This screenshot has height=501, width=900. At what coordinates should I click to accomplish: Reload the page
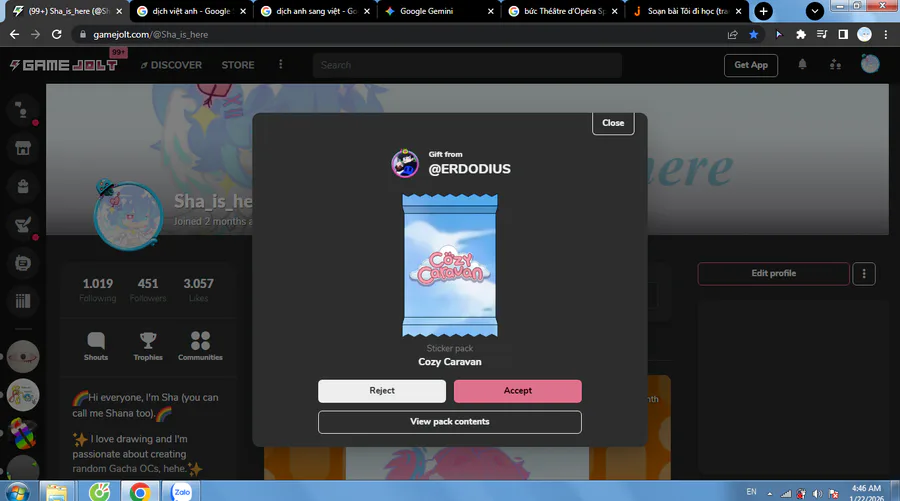tap(56, 34)
